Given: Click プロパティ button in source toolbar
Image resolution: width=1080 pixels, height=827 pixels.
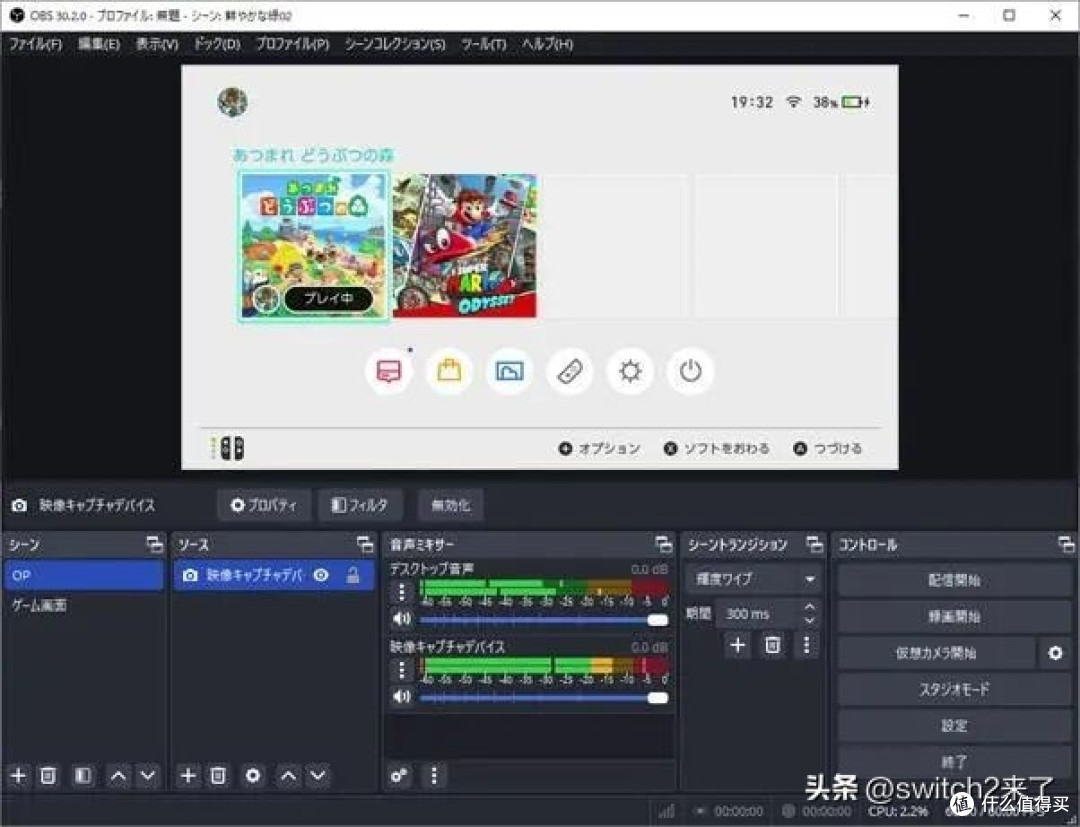Looking at the screenshot, I should pyautogui.click(x=264, y=505).
